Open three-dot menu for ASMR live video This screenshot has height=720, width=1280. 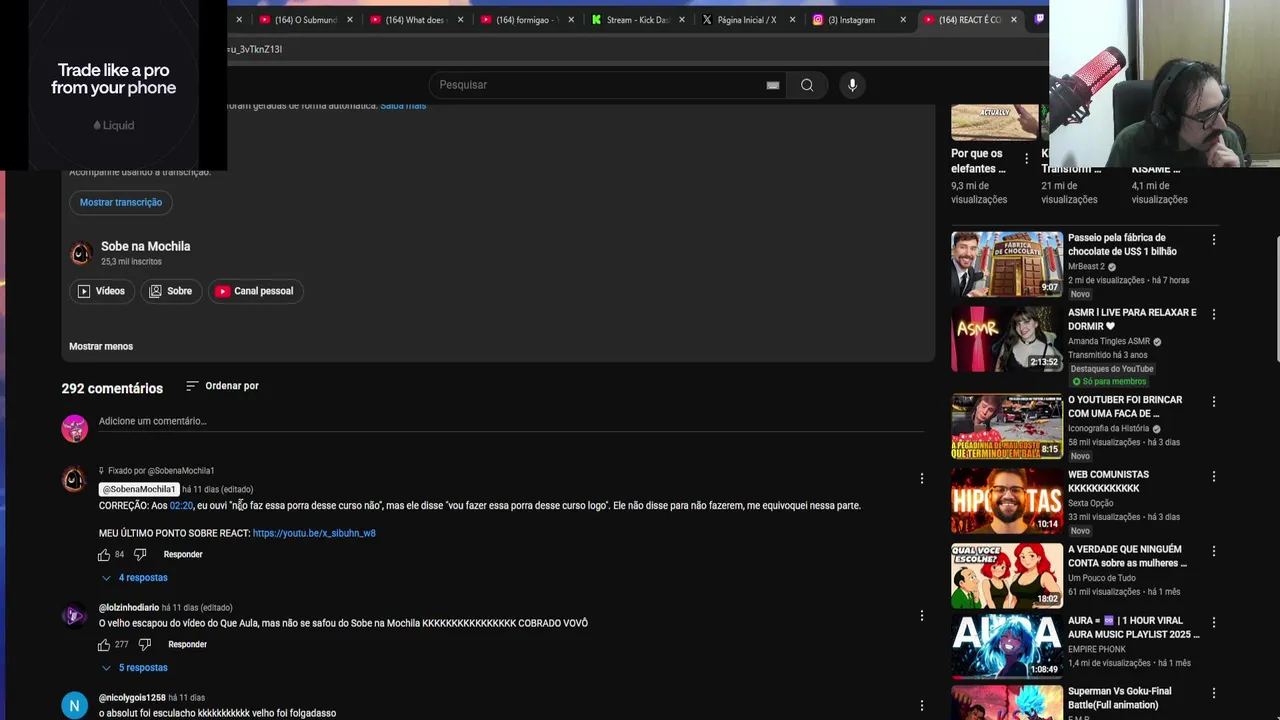[1214, 314]
